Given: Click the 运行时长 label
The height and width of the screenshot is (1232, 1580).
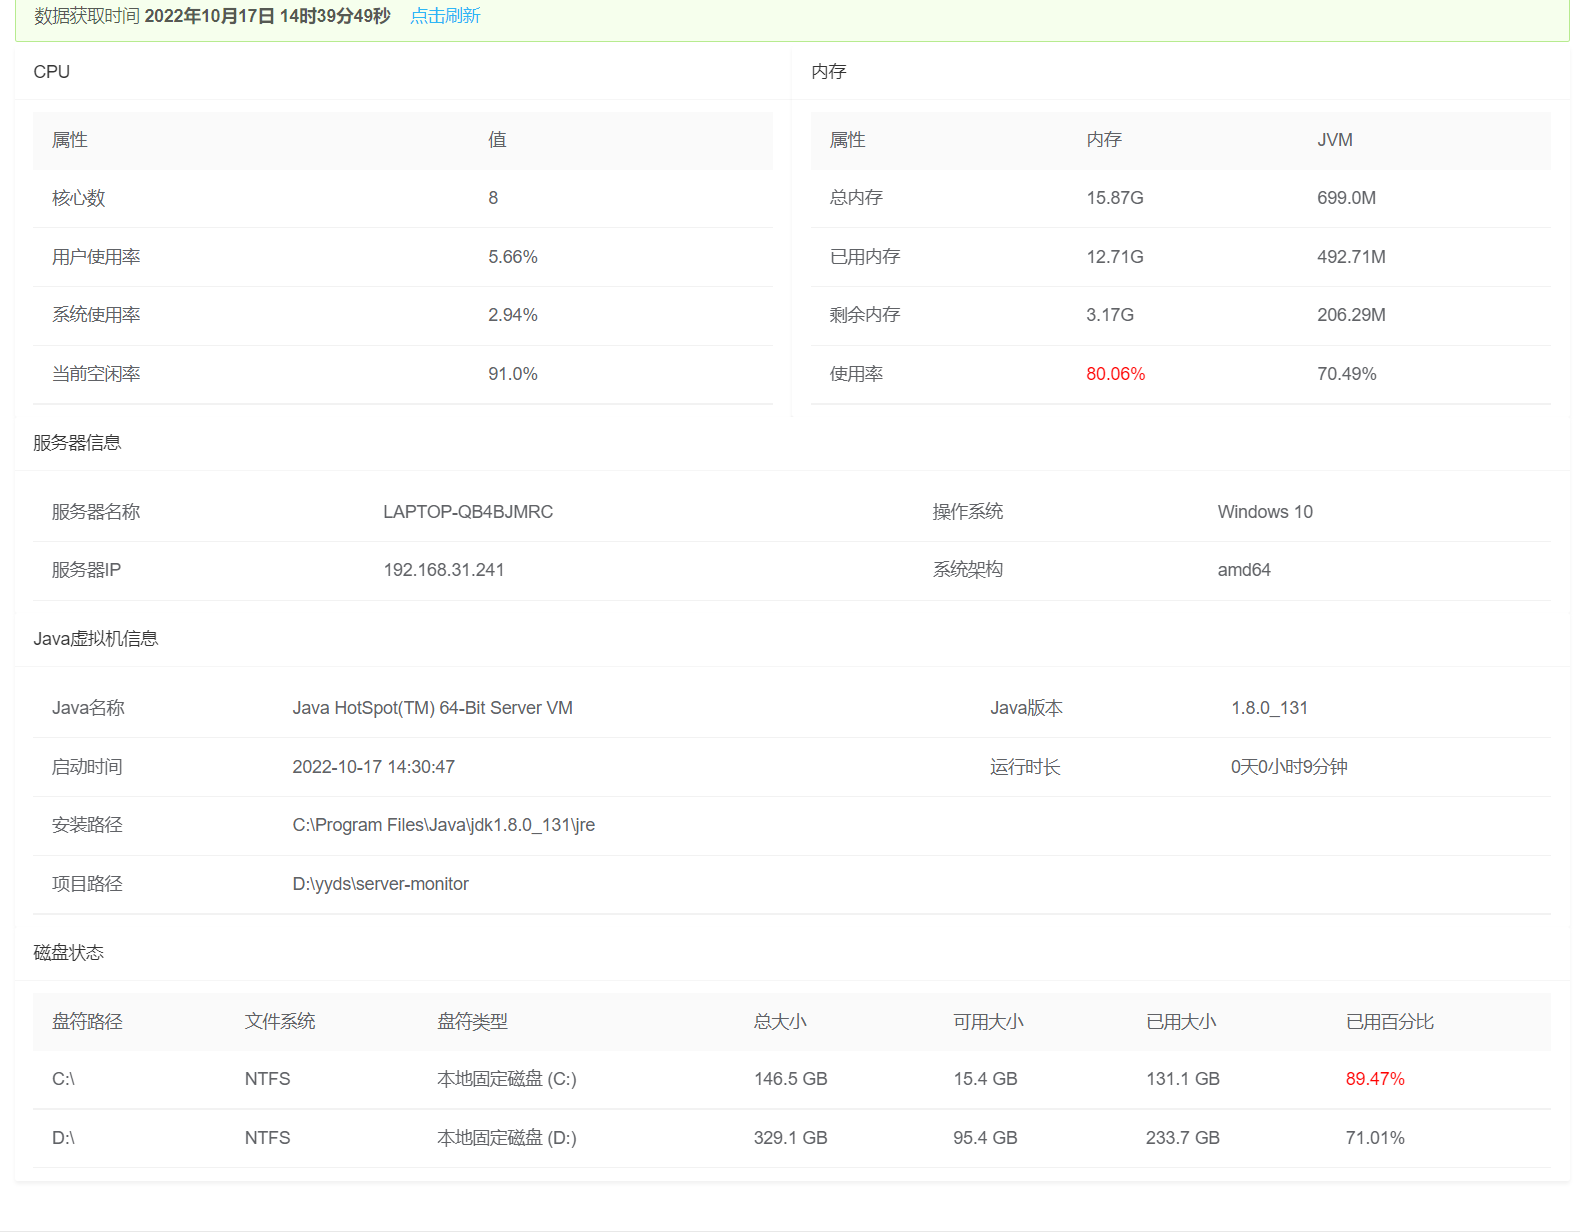Looking at the screenshot, I should [1025, 767].
